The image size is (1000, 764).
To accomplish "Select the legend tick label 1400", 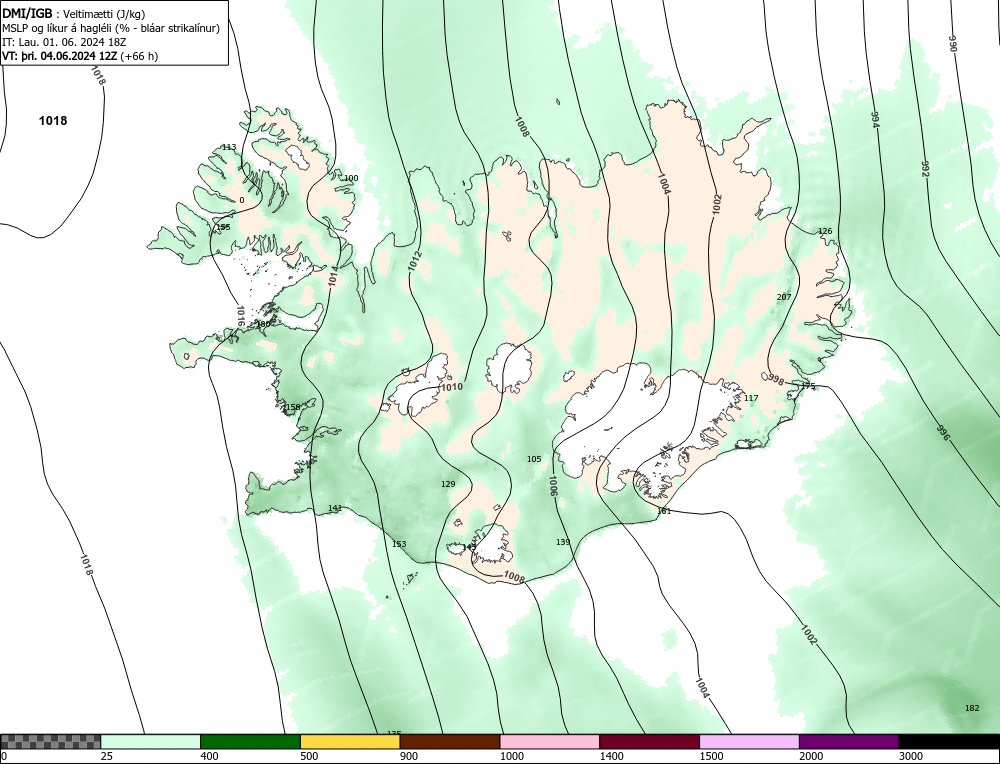I will (612, 756).
